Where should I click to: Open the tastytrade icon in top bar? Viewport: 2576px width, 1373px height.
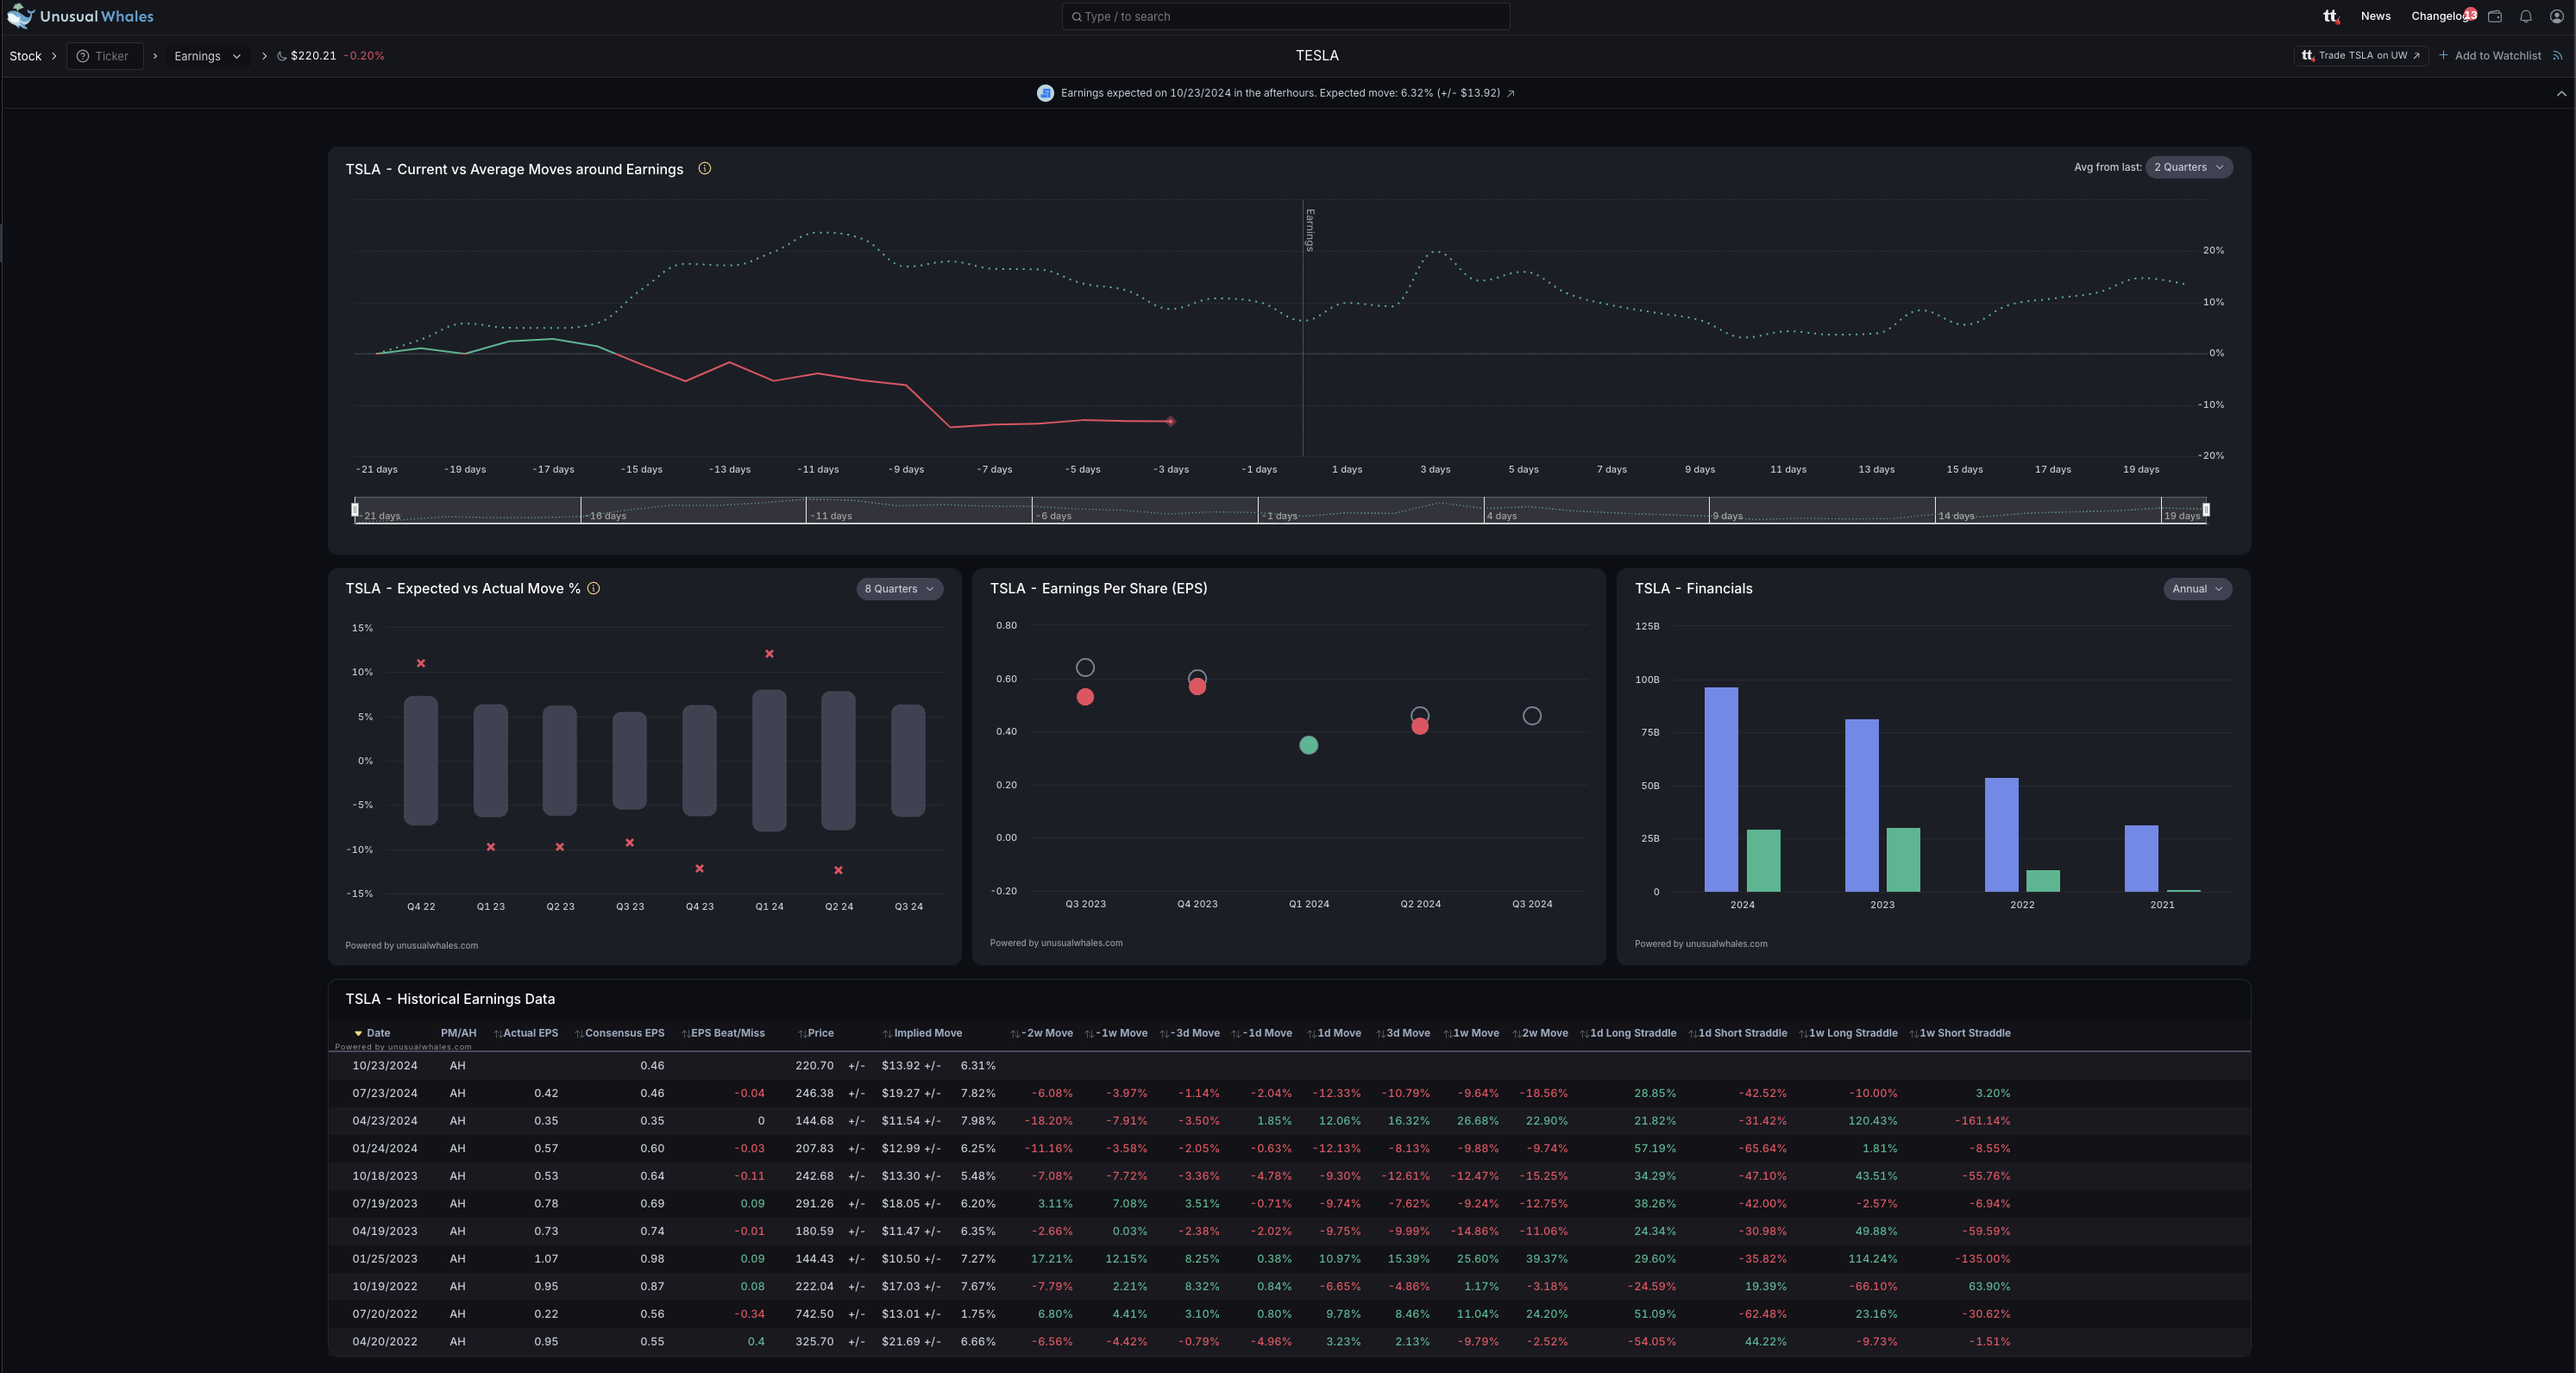[x=2330, y=16]
